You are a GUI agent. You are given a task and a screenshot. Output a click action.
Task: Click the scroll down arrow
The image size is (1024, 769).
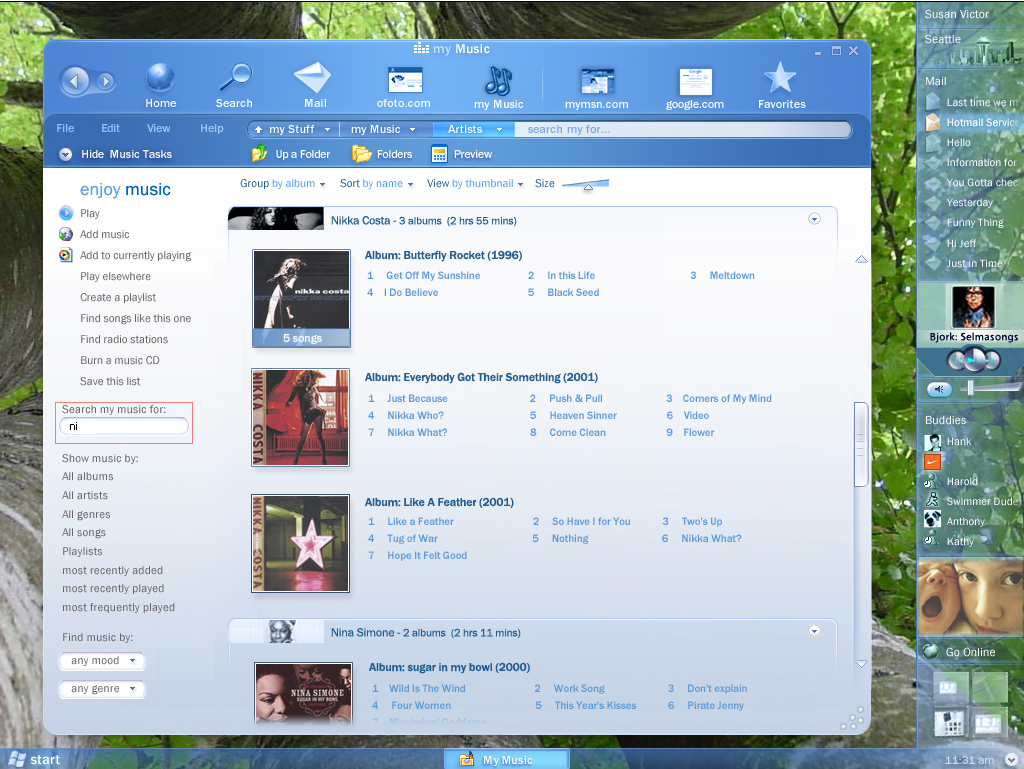[861, 664]
